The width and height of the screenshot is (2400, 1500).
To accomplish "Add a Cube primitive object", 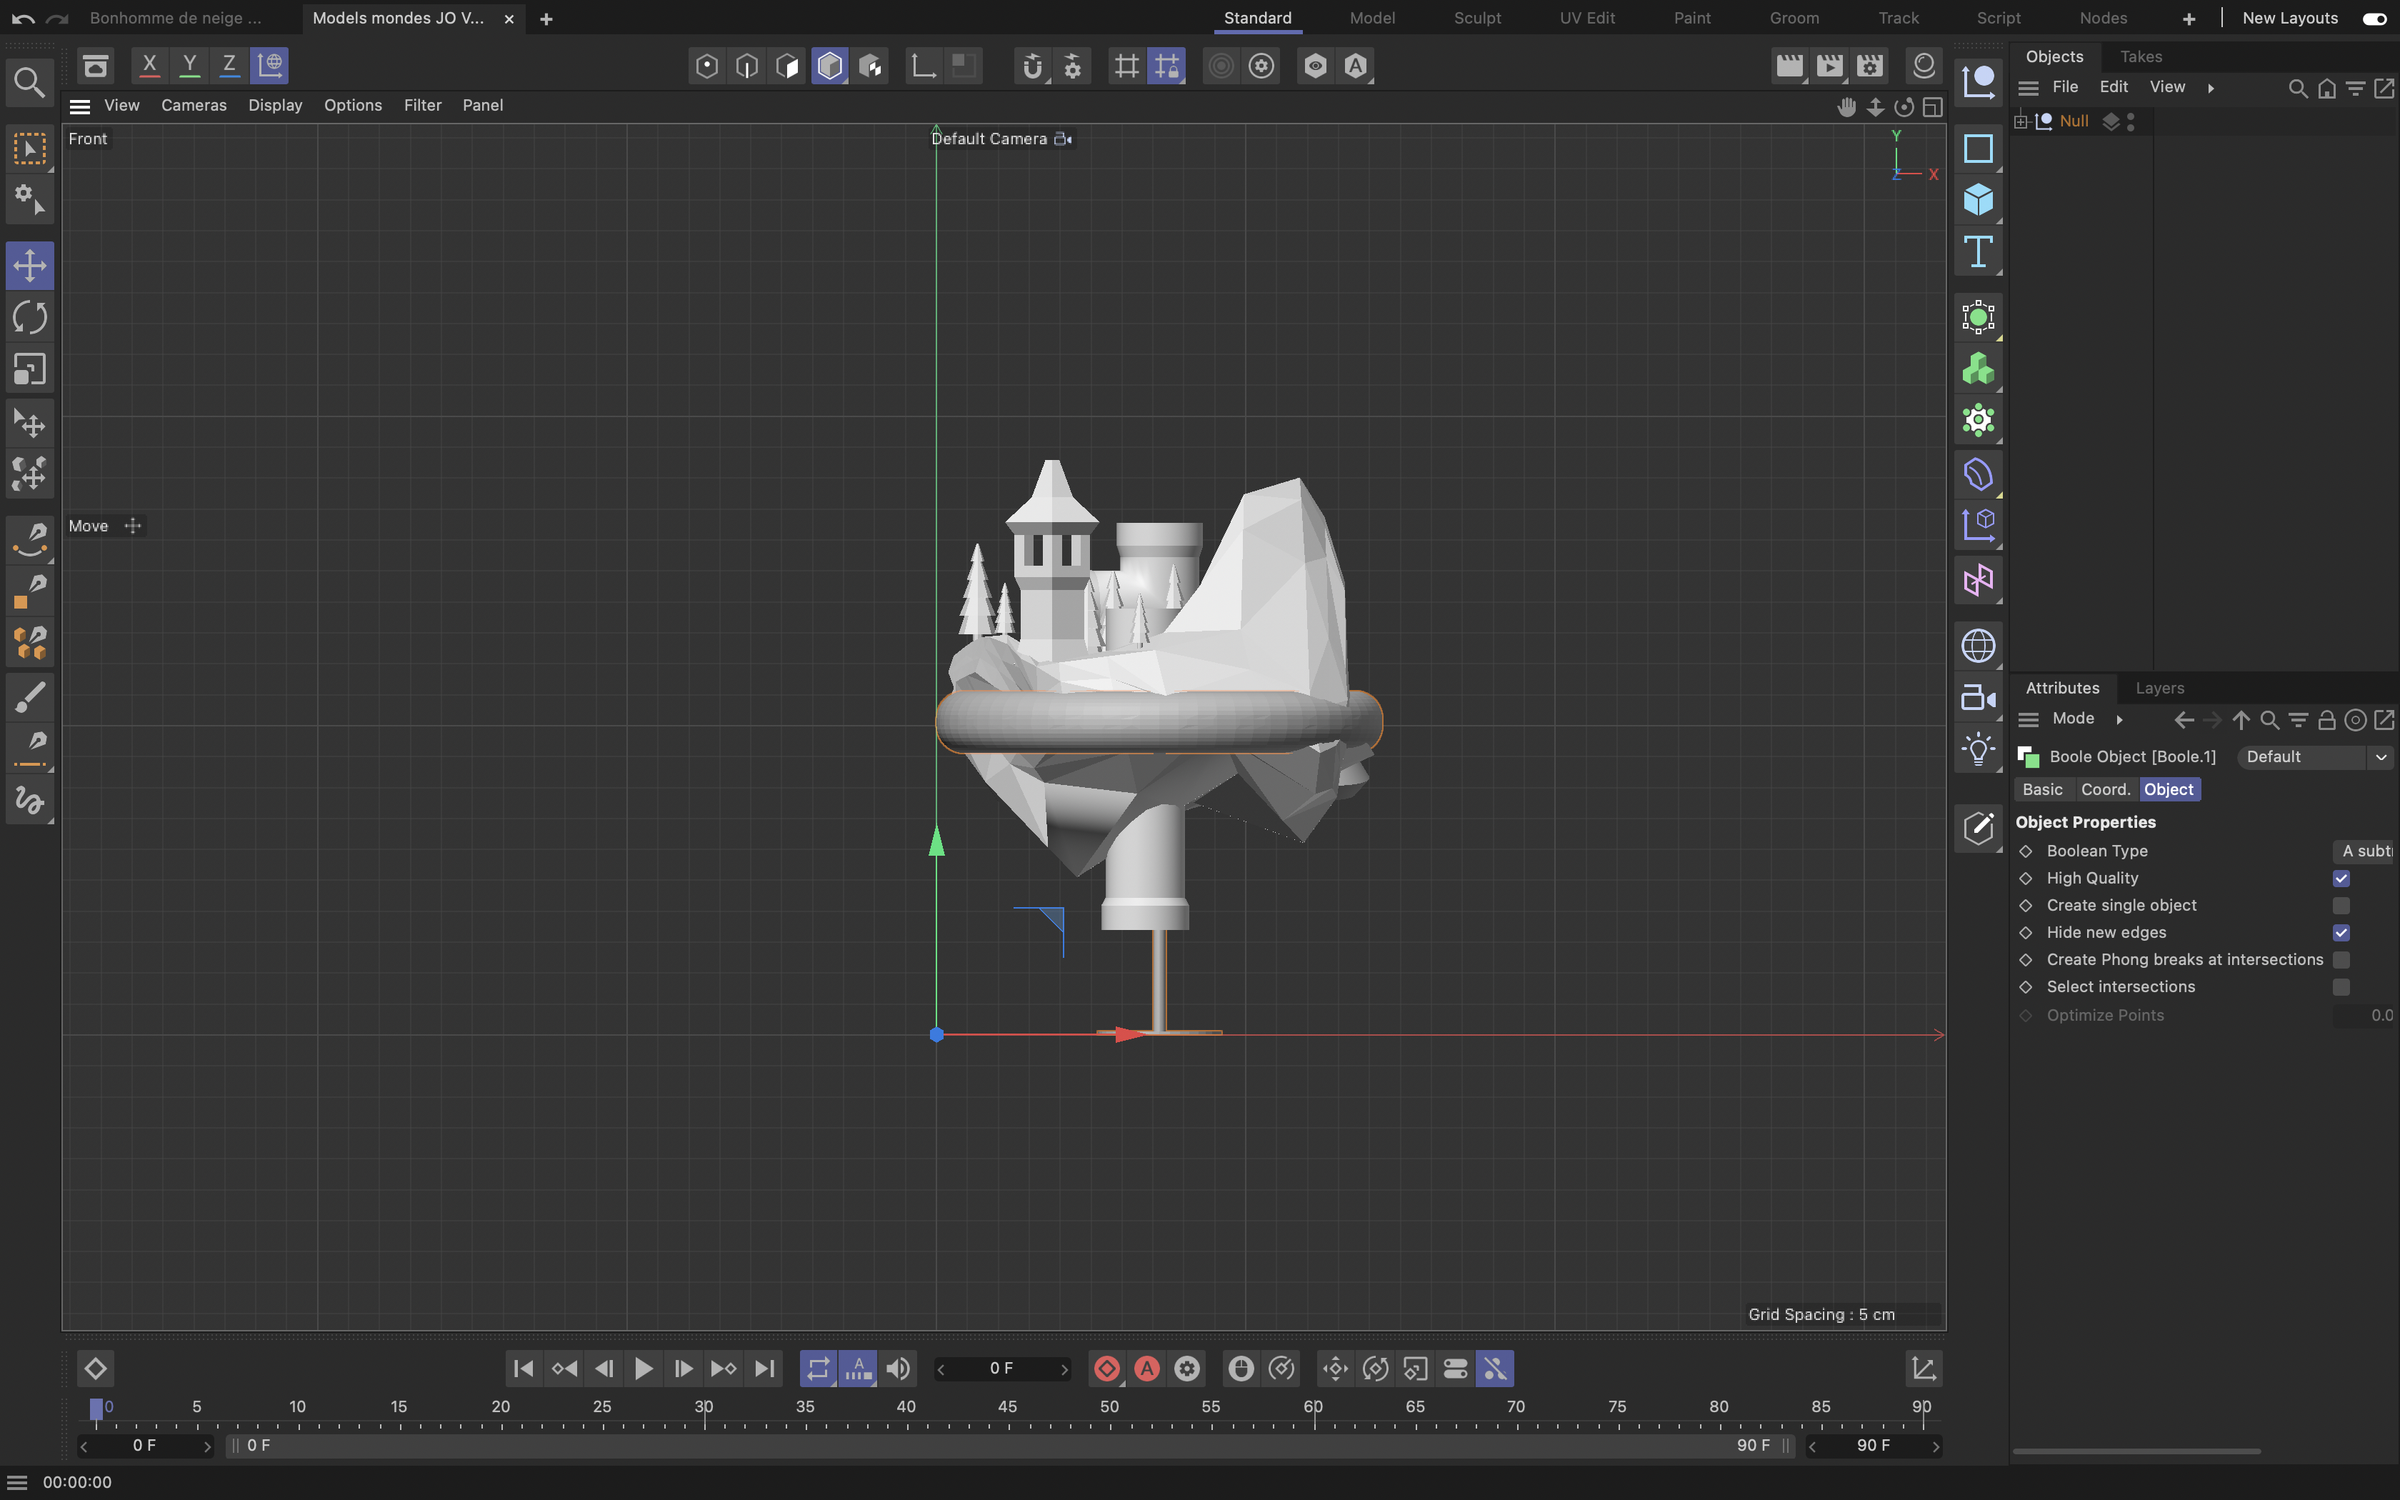I will (1978, 200).
